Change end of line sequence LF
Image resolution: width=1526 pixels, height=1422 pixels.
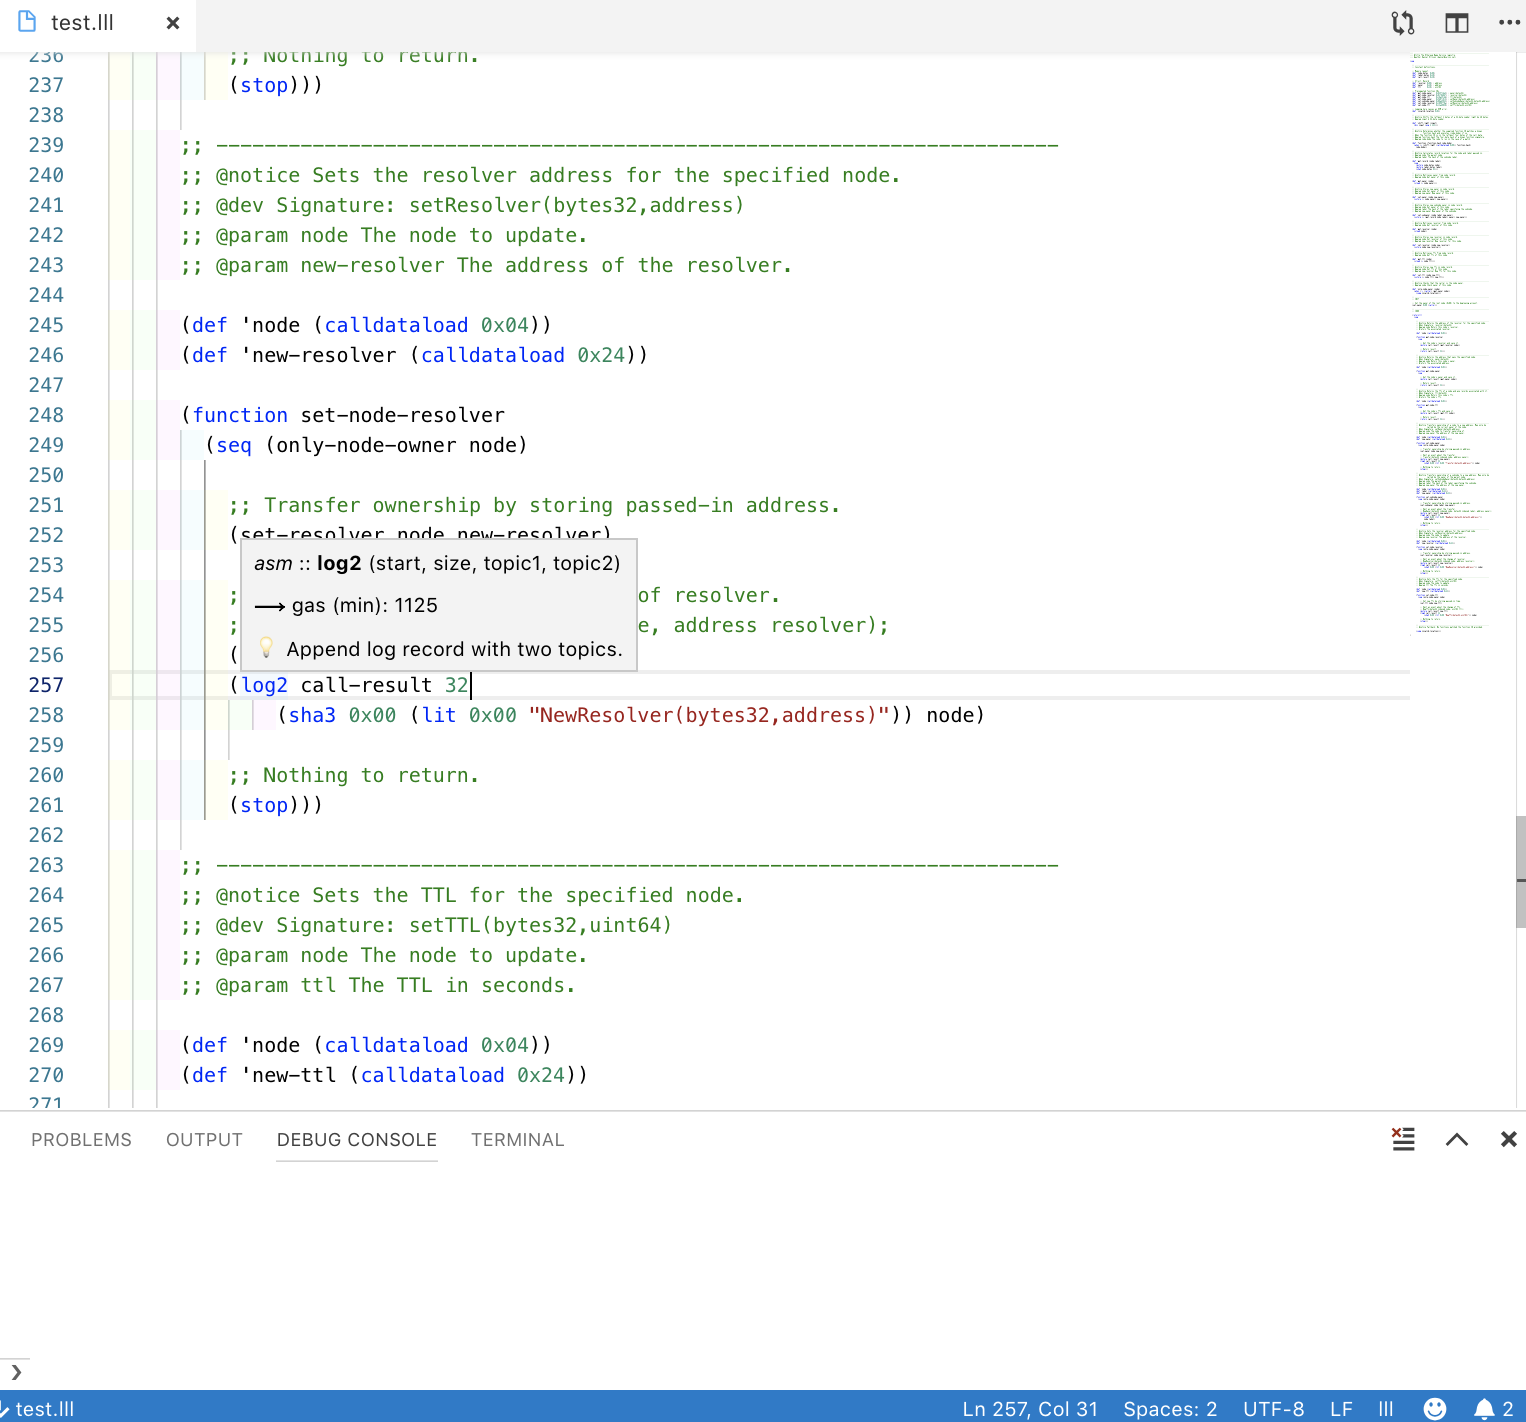point(1341,1408)
